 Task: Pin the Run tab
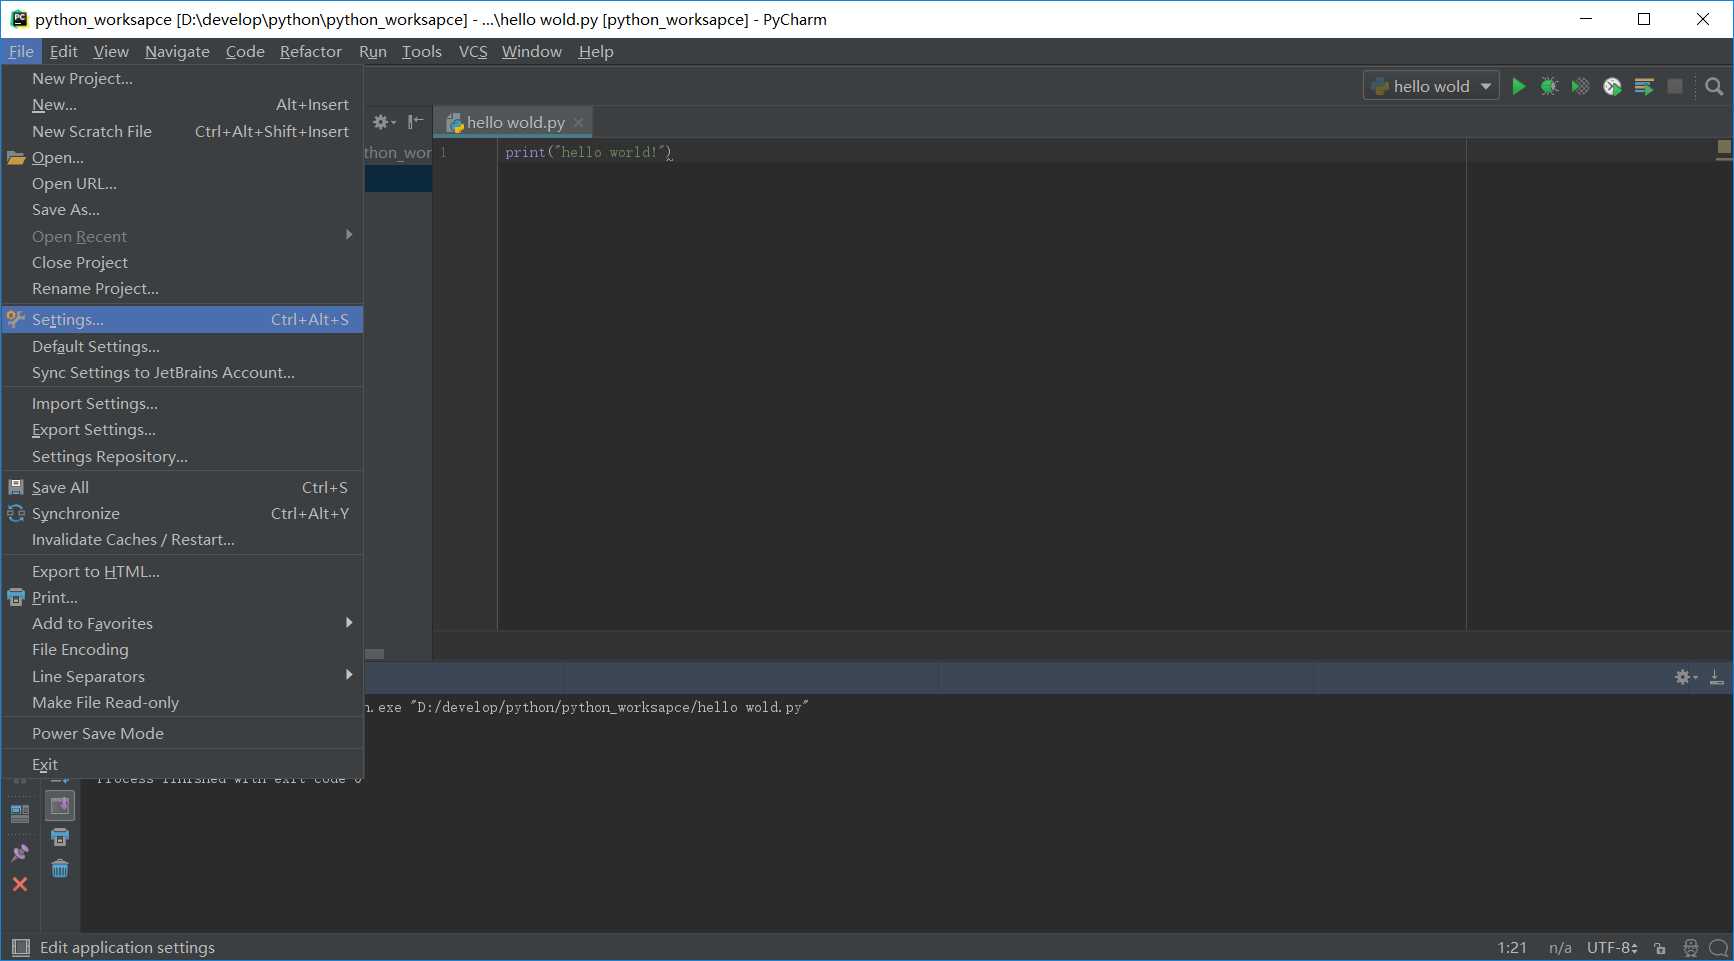pos(20,853)
